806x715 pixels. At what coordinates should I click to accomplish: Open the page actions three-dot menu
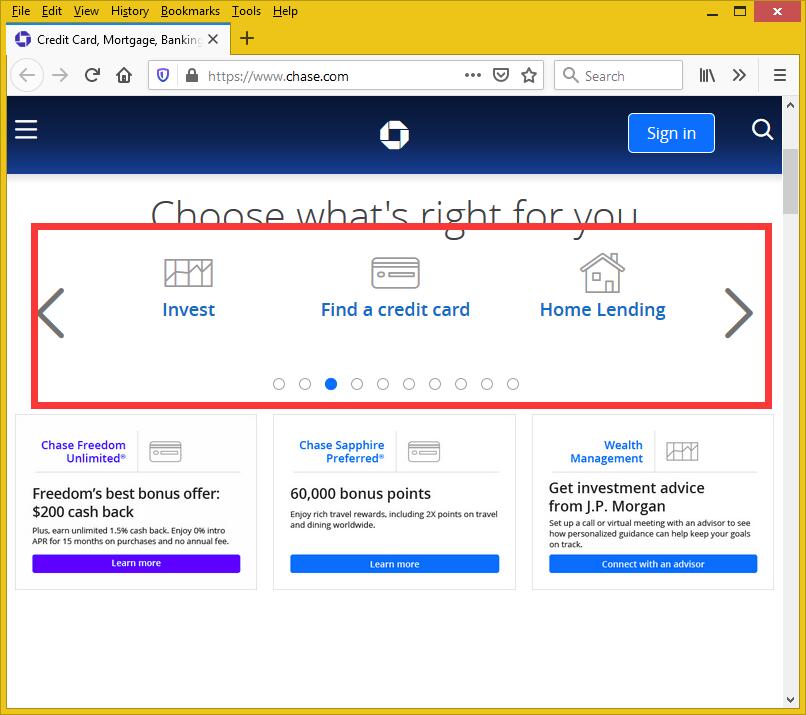[473, 75]
